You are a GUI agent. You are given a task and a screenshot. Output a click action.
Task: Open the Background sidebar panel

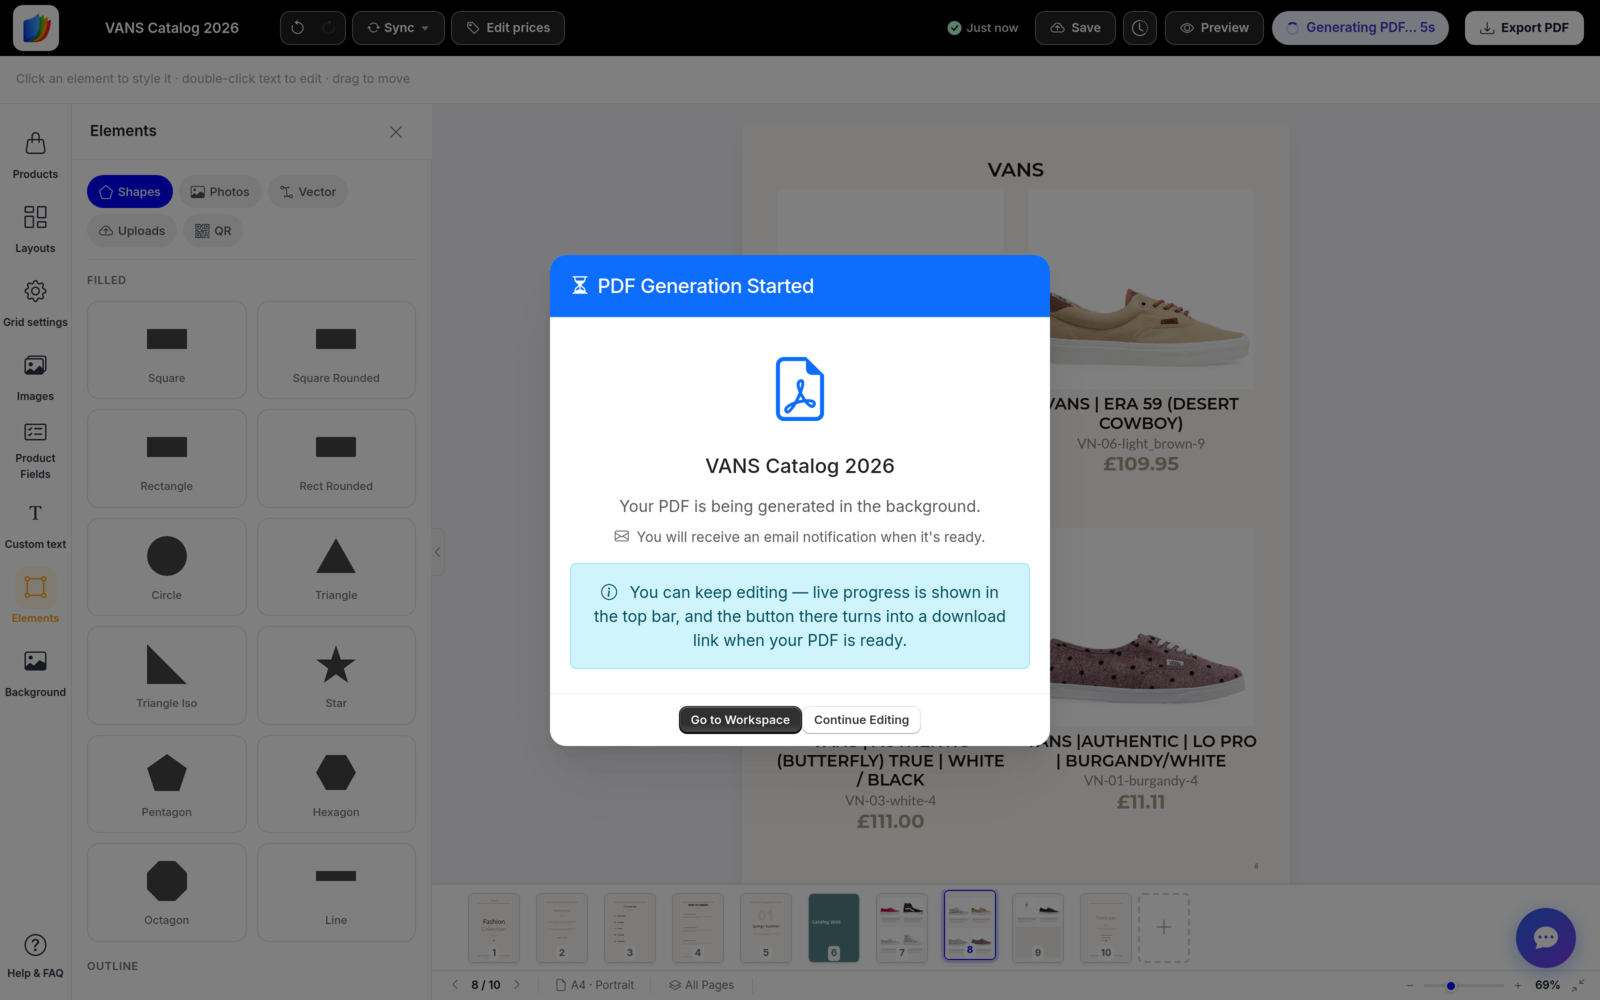[x=35, y=674]
